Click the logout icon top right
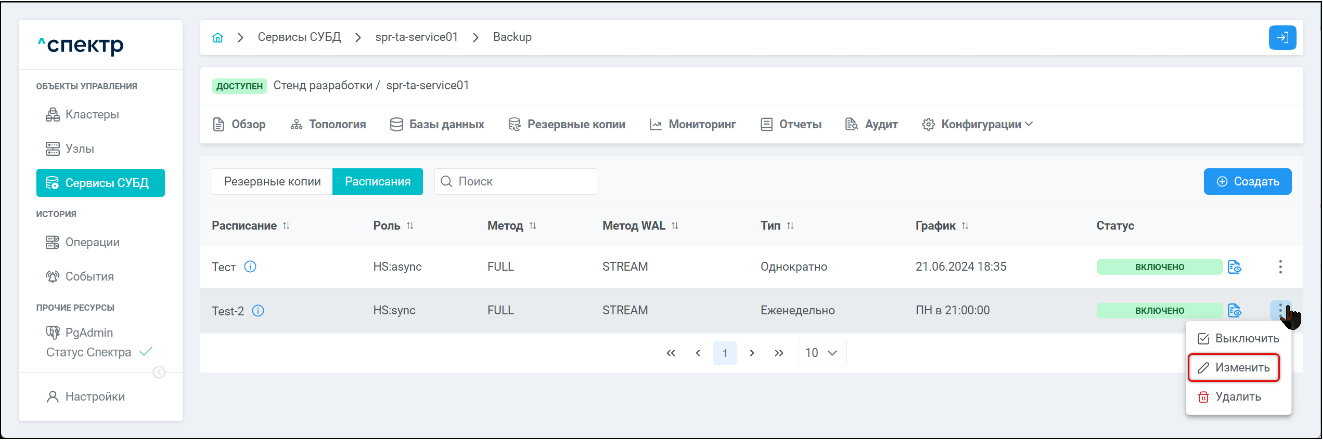This screenshot has height=440, width=1323. pos(1282,38)
